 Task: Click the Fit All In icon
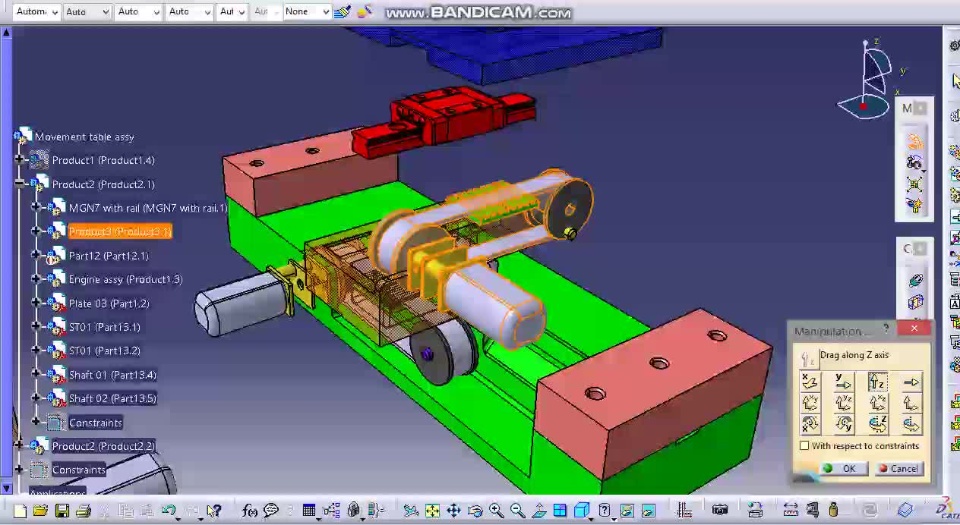point(432,510)
